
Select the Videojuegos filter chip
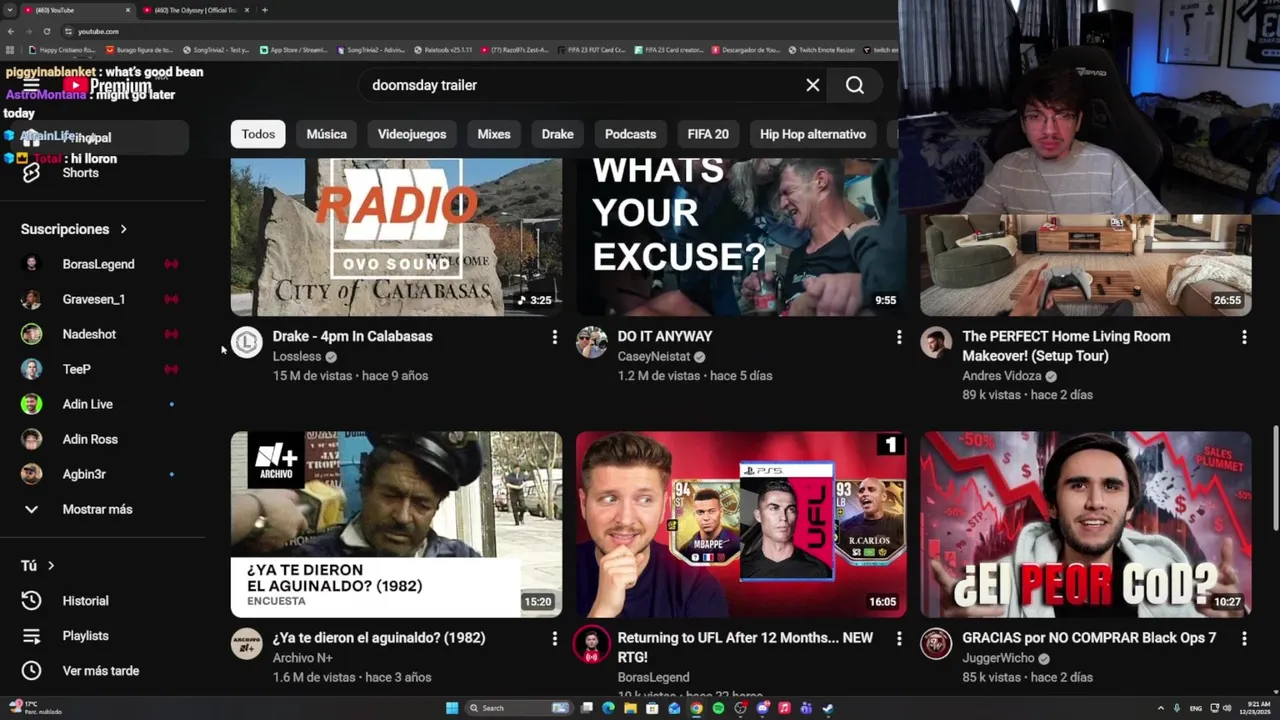click(412, 134)
